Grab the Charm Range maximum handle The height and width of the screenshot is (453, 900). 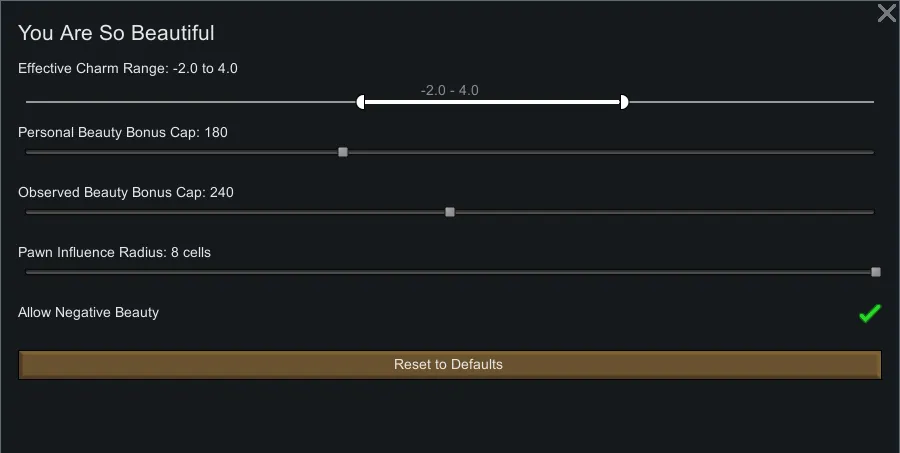pyautogui.click(x=624, y=102)
